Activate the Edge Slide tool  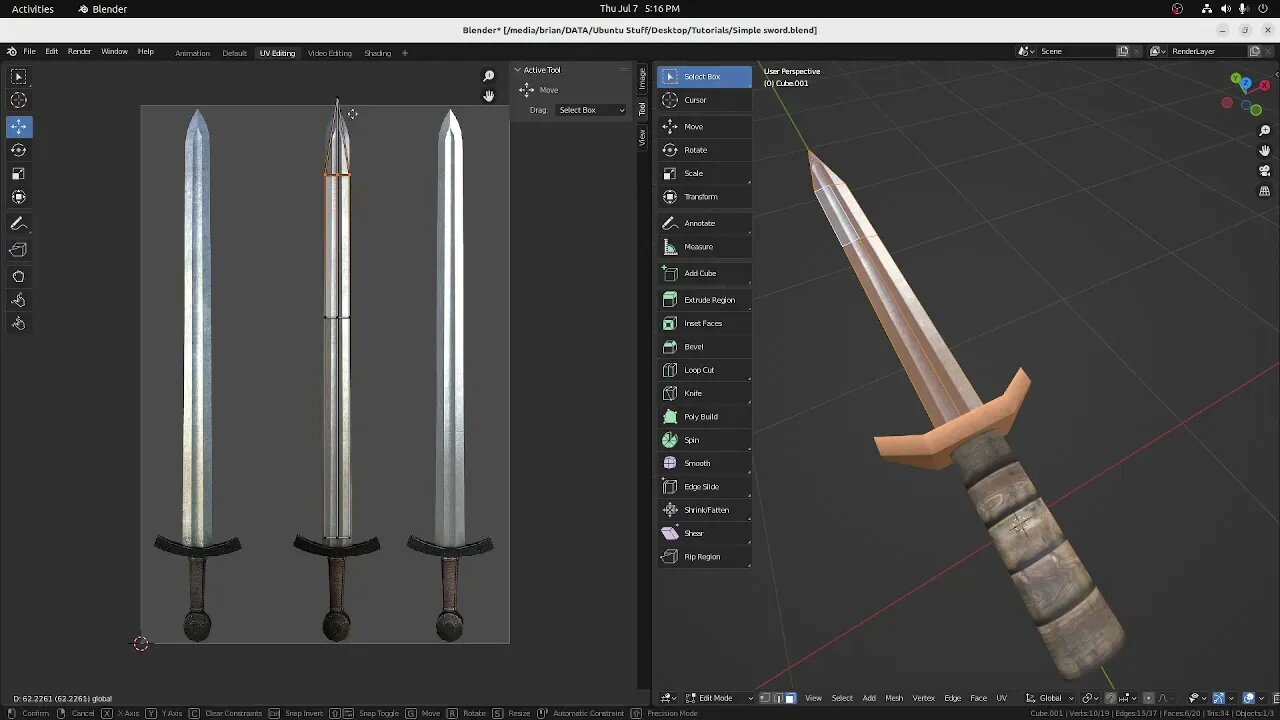pyautogui.click(x=704, y=487)
